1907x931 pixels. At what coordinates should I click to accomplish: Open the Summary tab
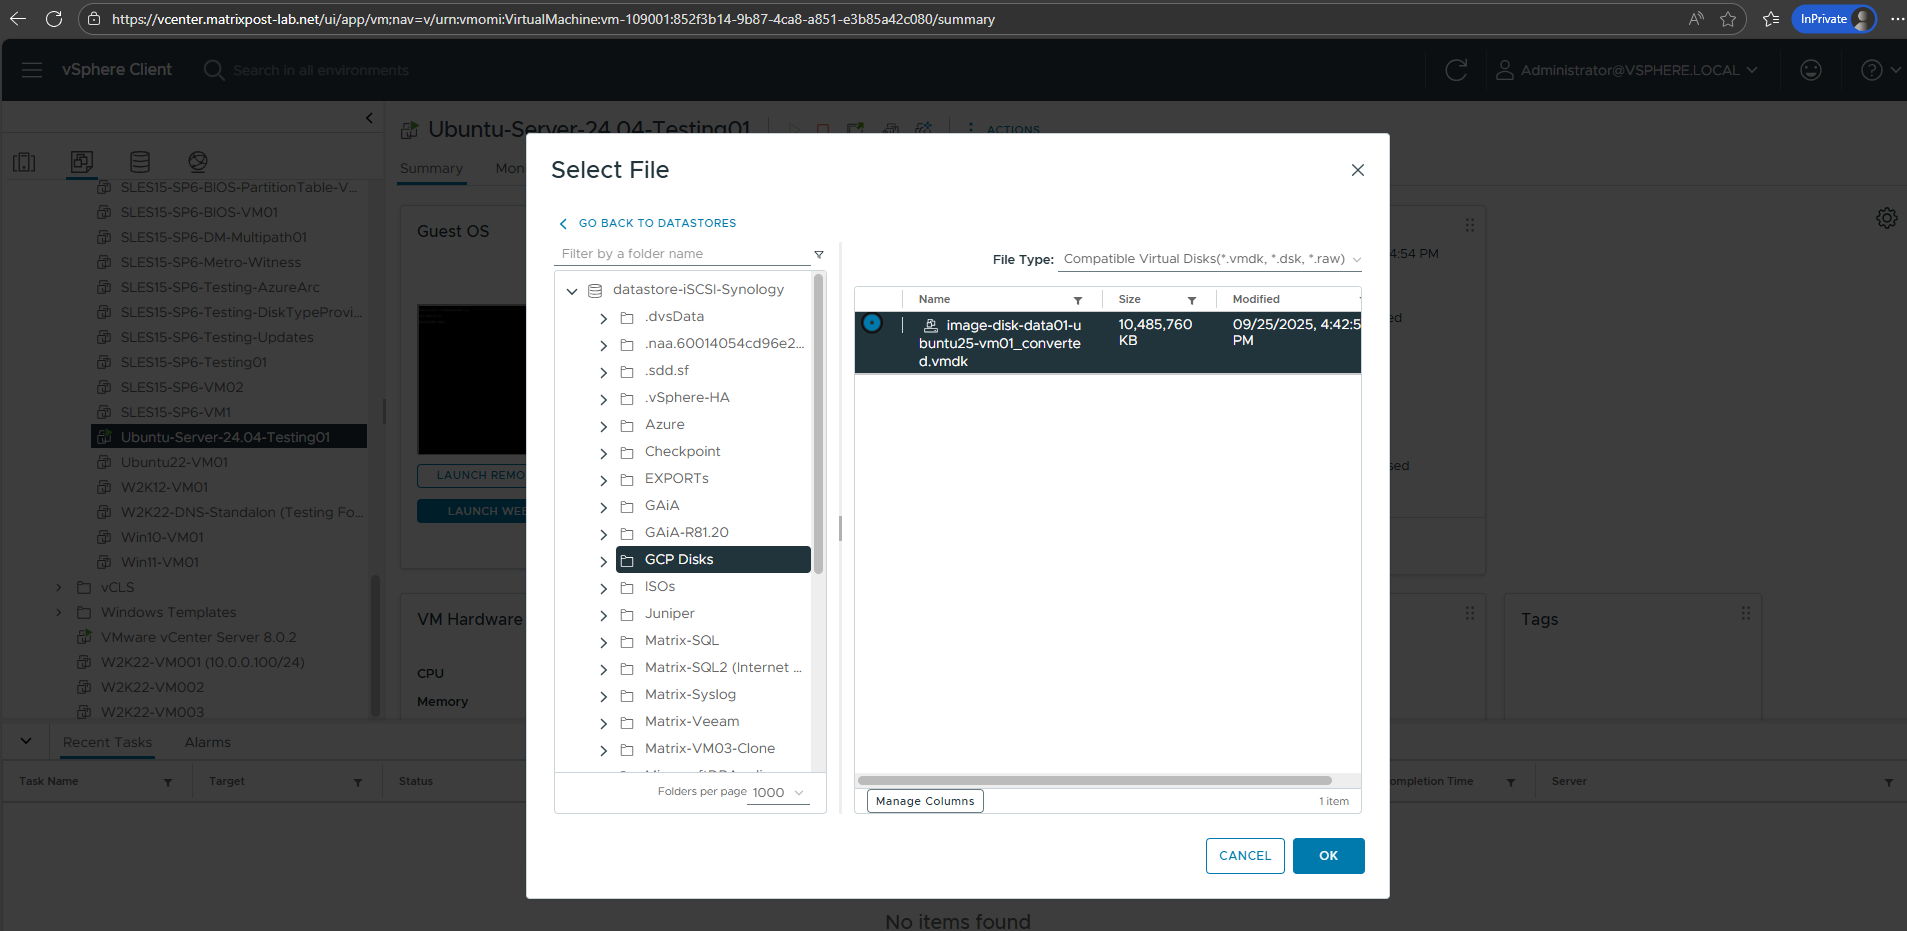point(432,168)
